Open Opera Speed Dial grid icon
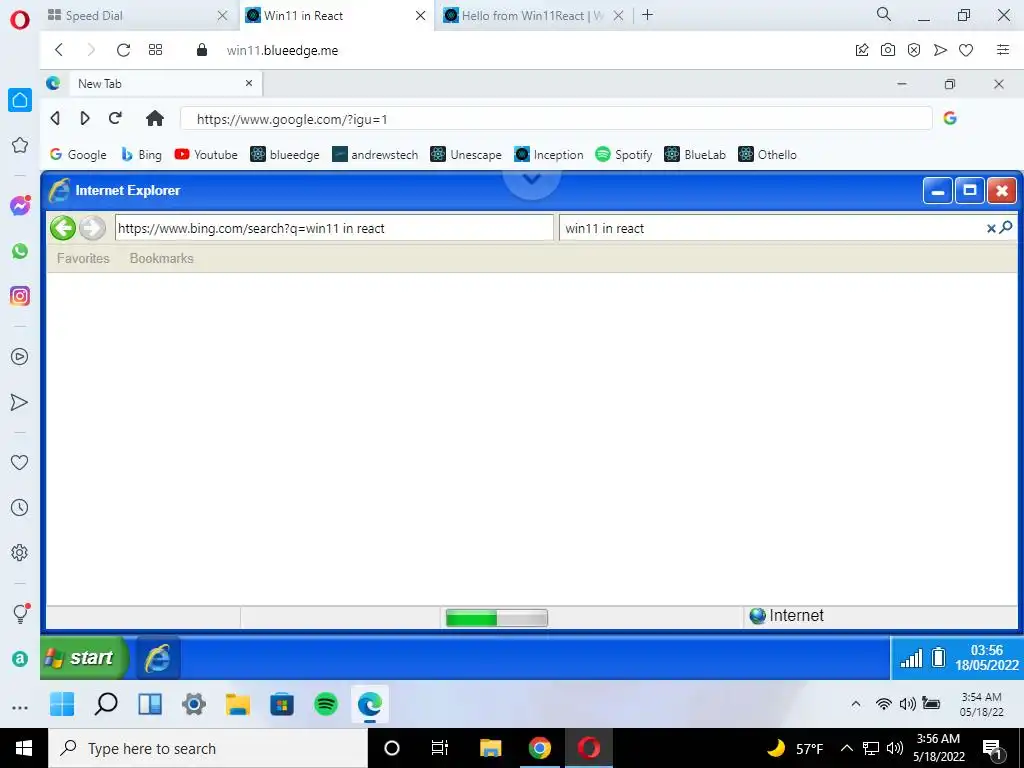Image resolution: width=1024 pixels, height=768 pixels. 155,50
